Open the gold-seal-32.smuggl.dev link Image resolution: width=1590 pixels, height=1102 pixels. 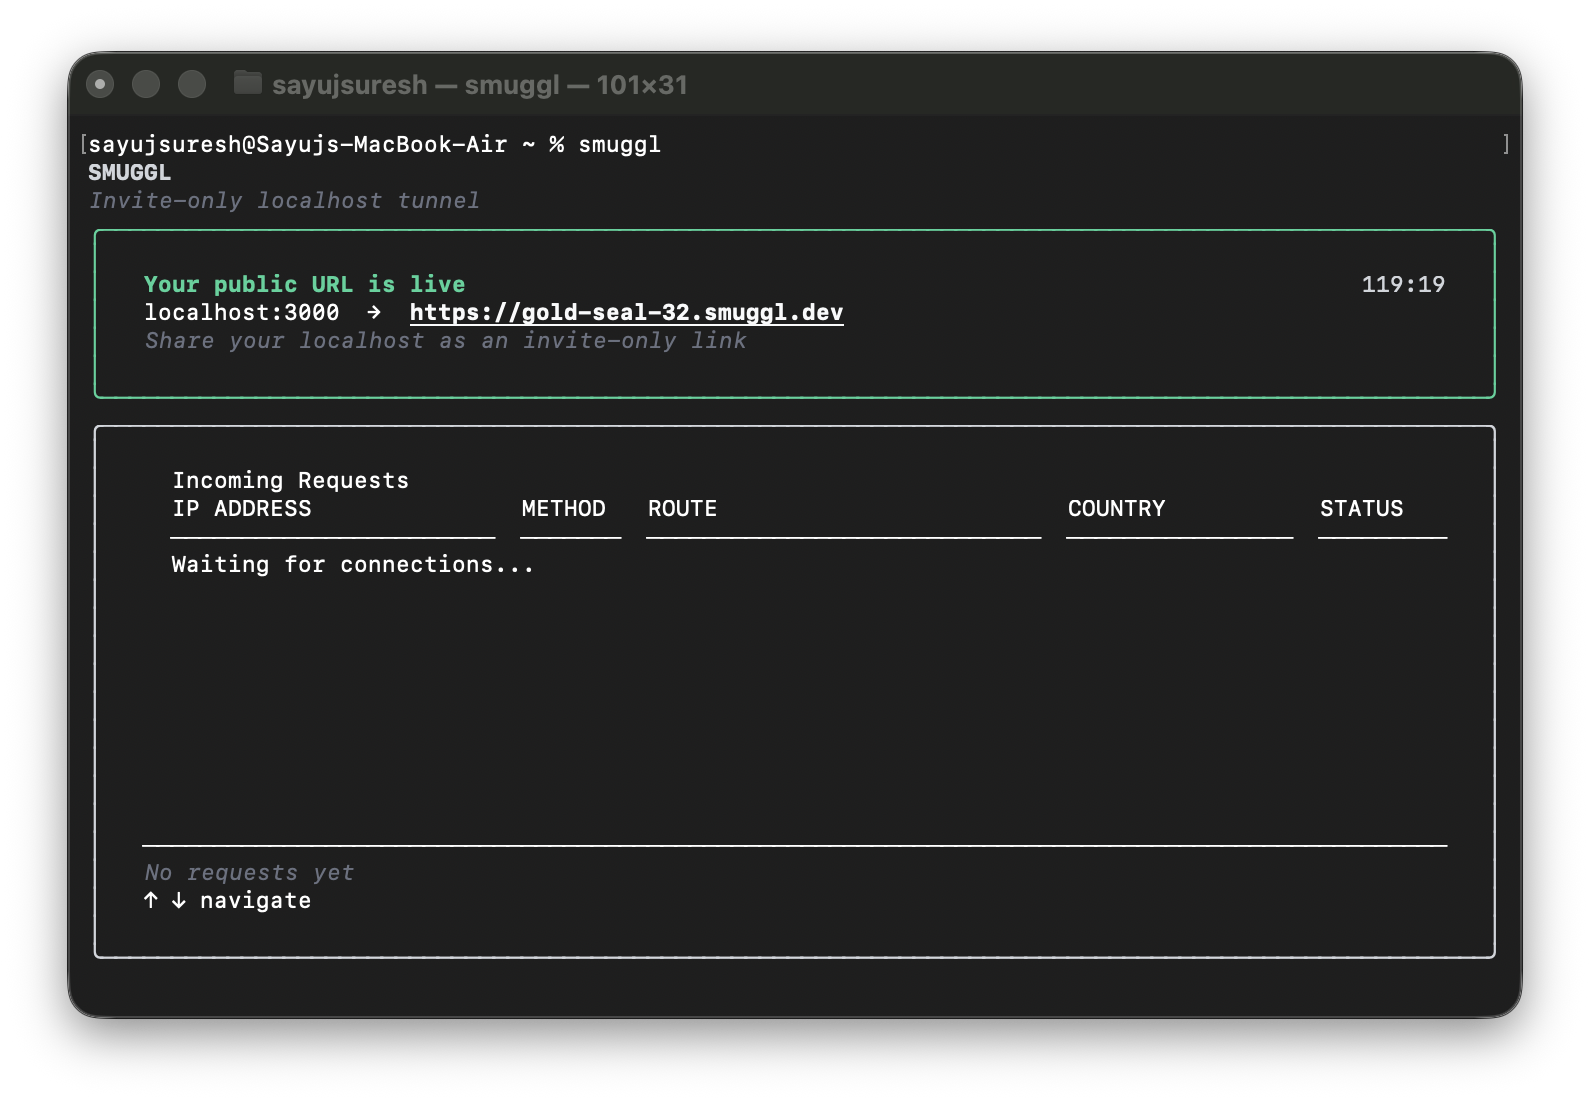(626, 312)
